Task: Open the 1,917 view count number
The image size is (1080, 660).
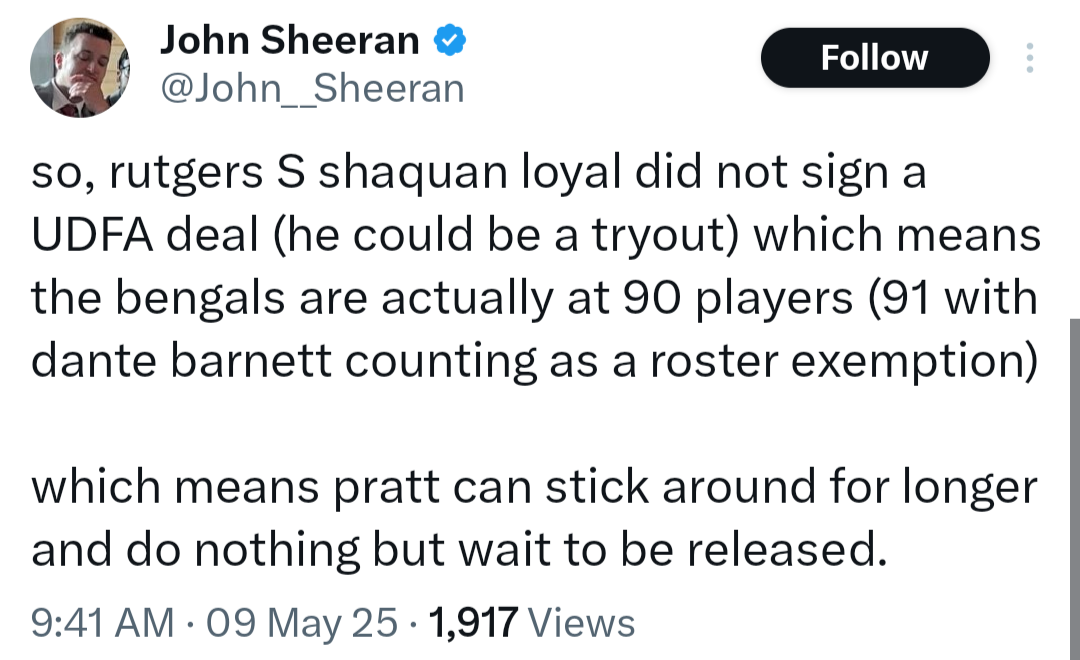Action: click(x=472, y=622)
